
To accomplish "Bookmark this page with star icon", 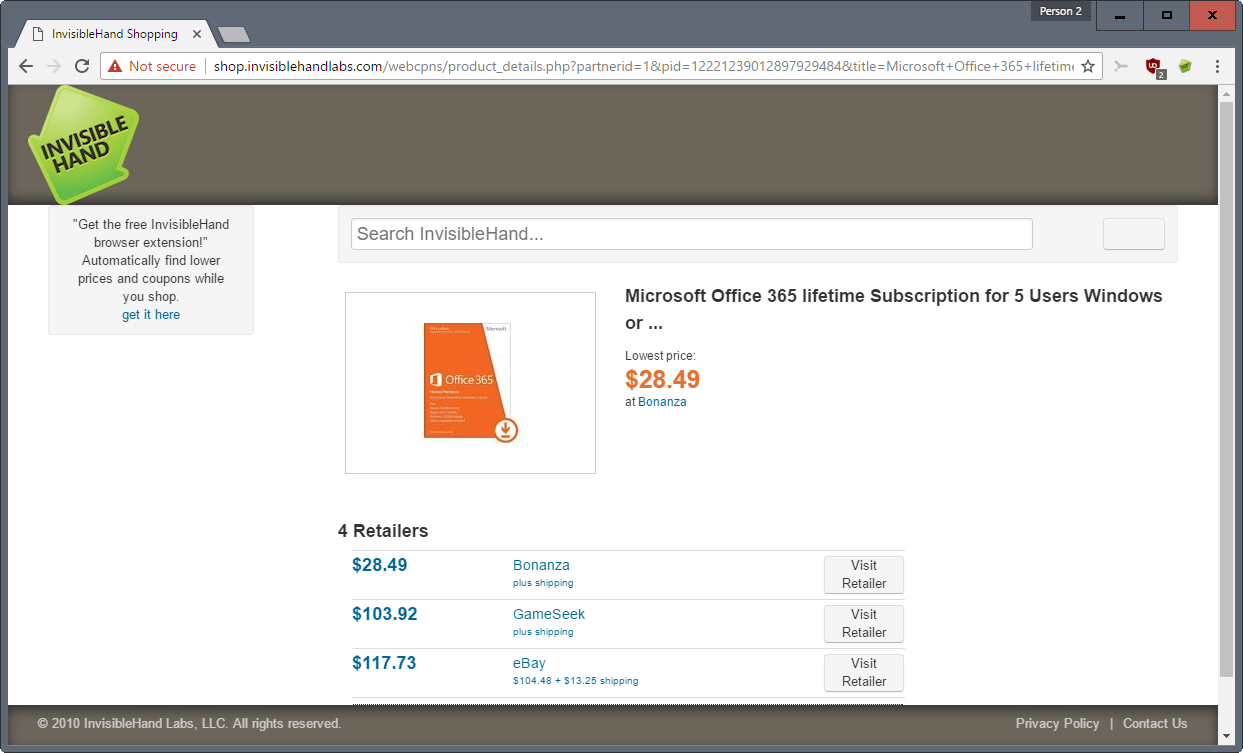I will (x=1088, y=66).
